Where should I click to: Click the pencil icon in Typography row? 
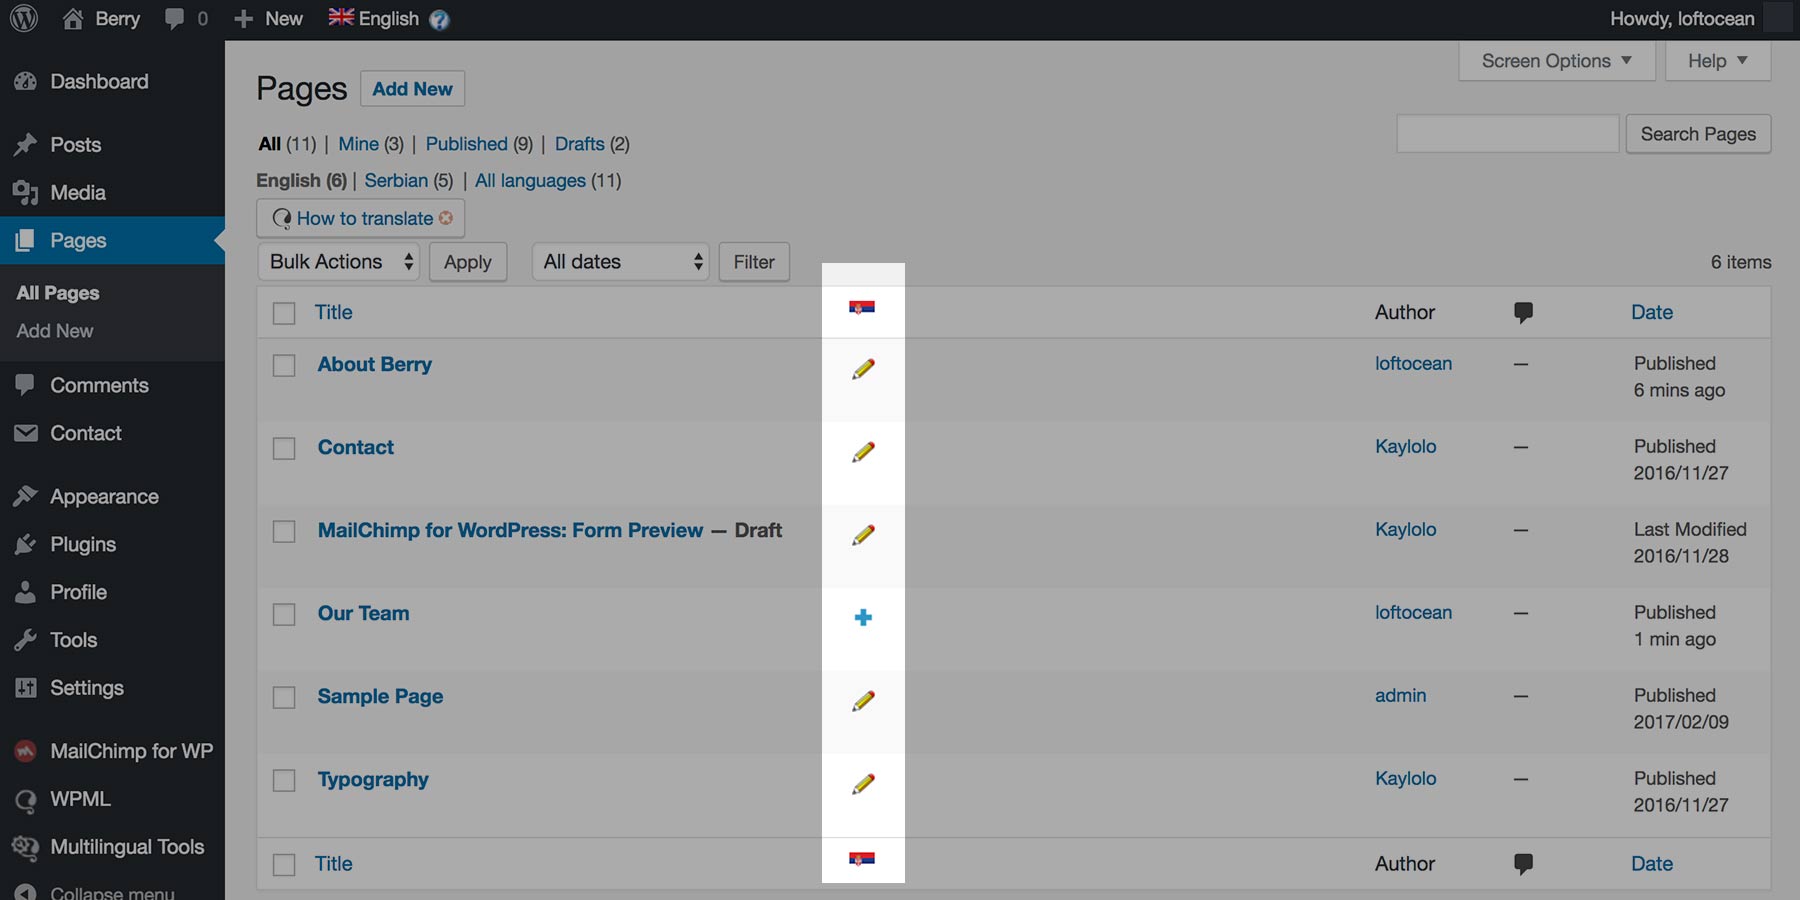coord(863,784)
